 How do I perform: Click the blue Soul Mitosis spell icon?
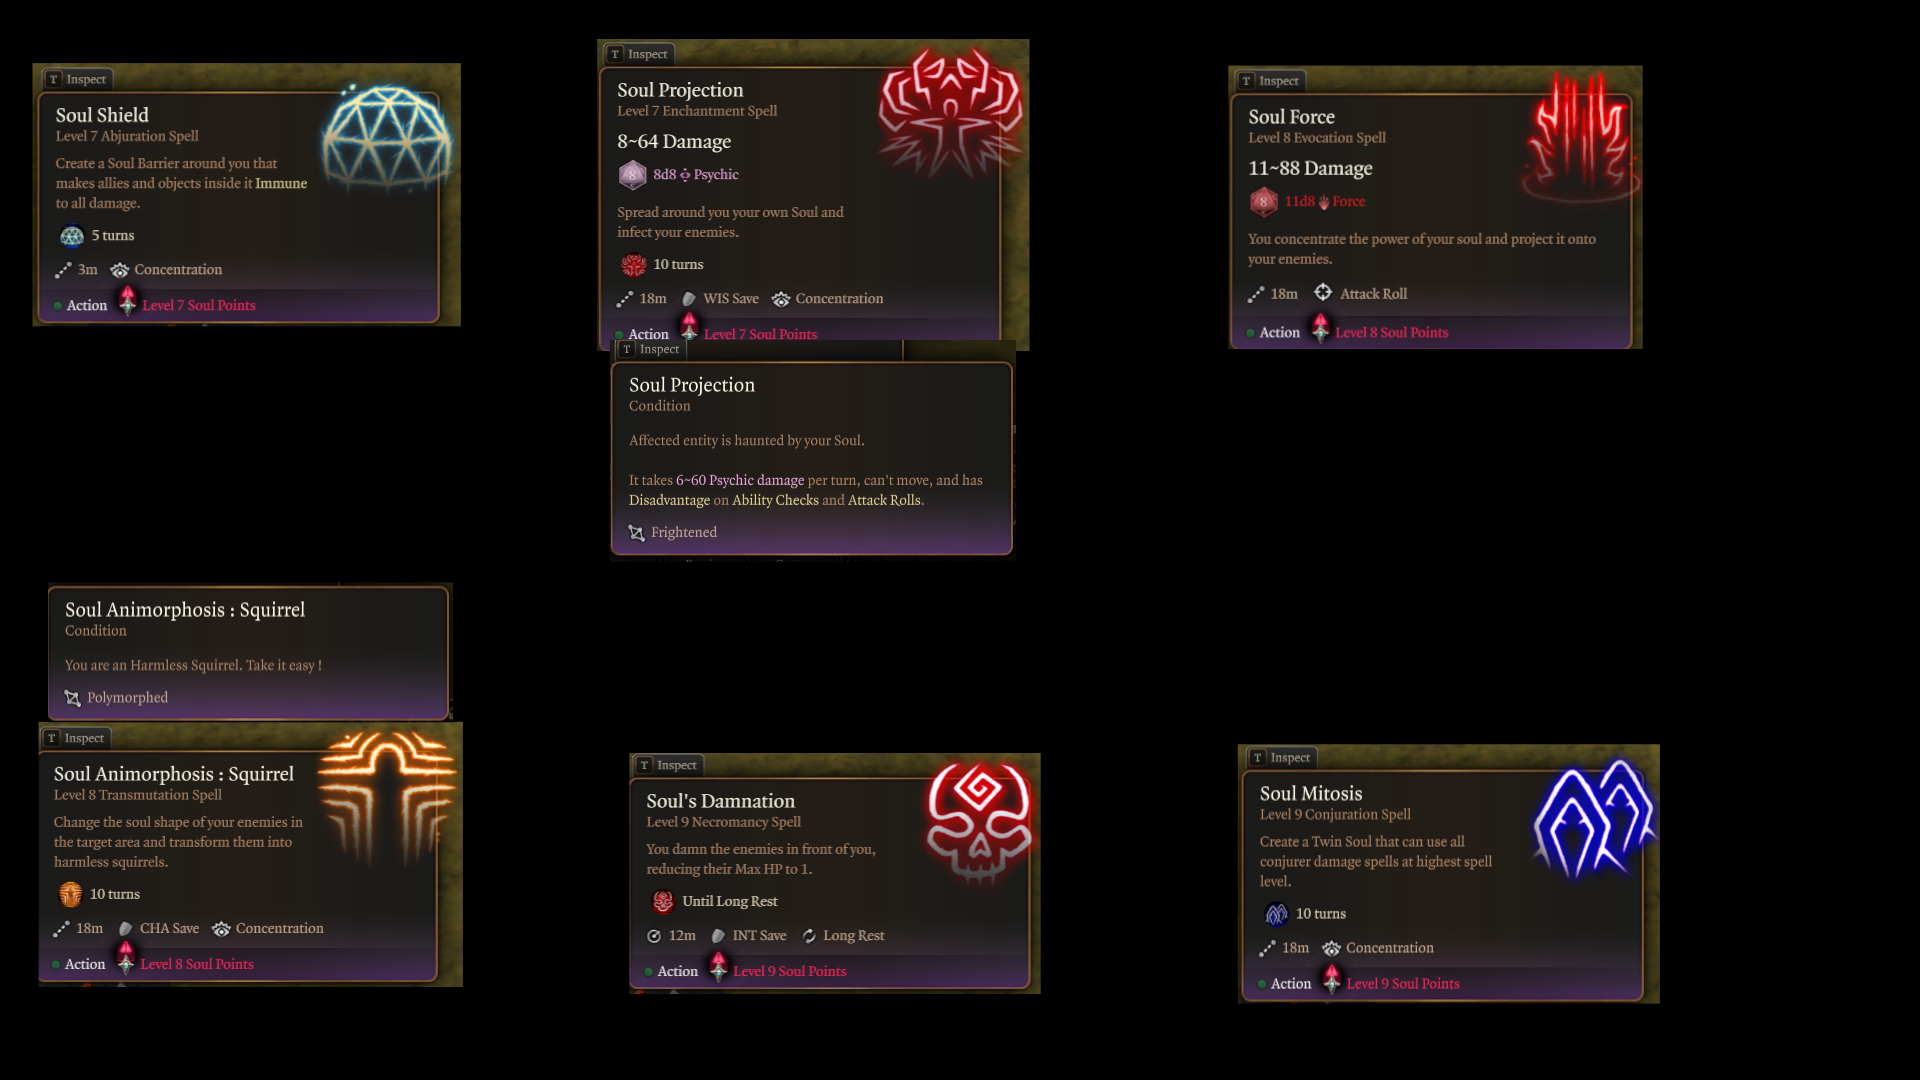point(1594,818)
